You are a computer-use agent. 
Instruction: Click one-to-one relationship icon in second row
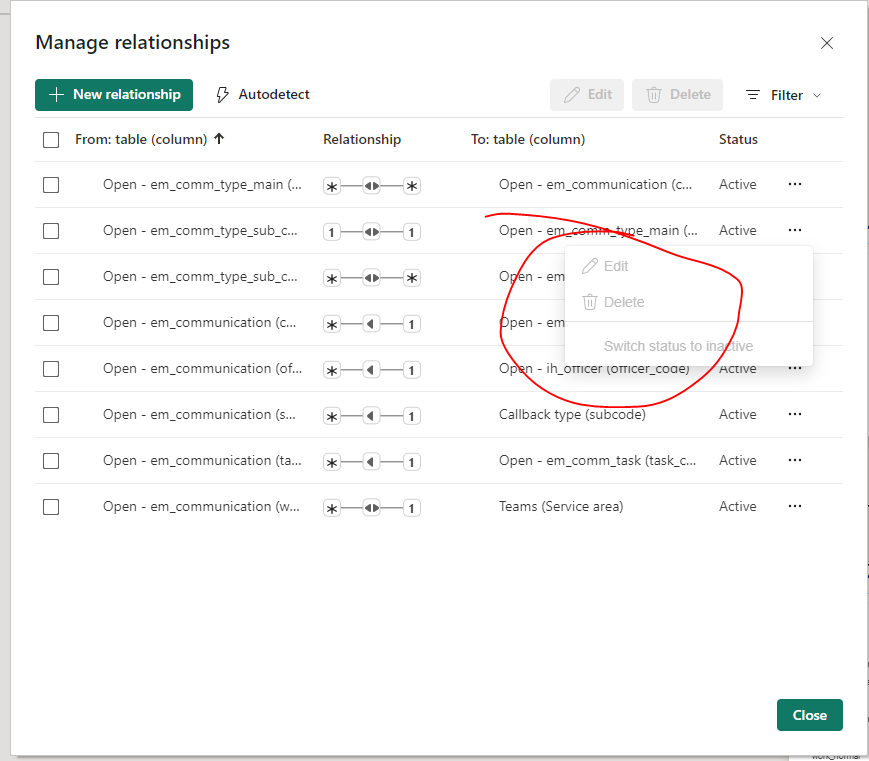[x=372, y=232]
